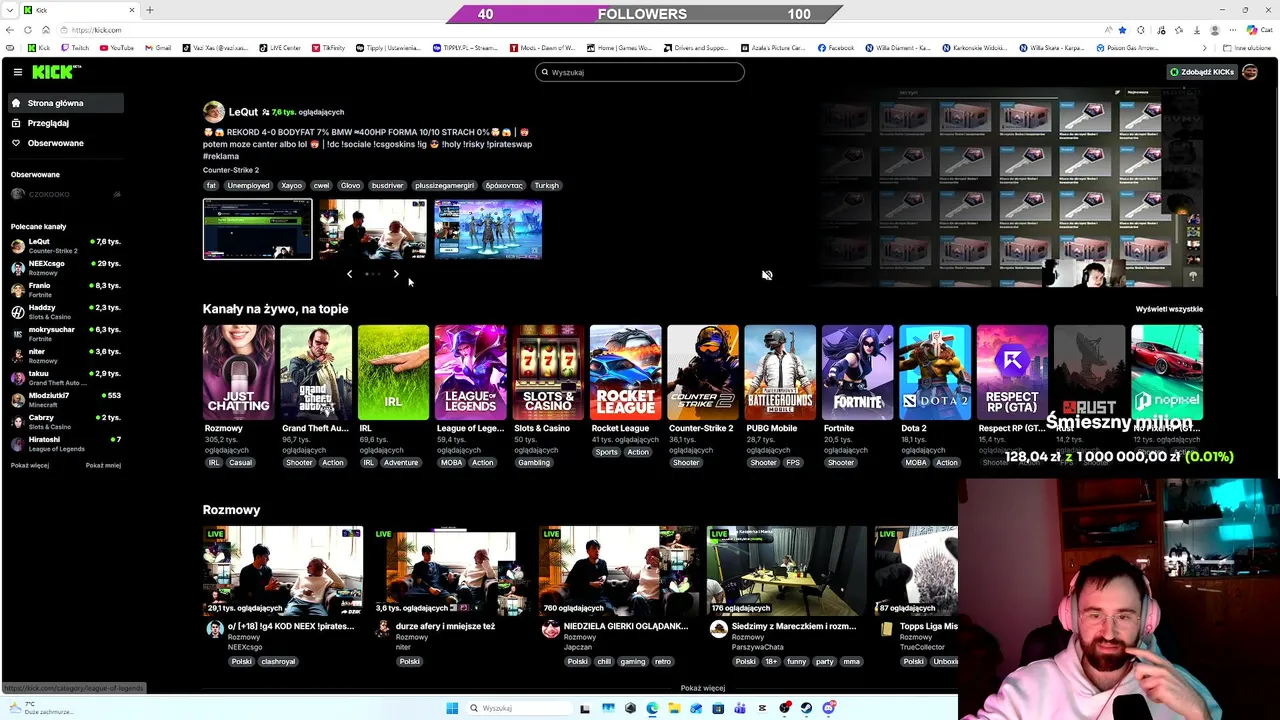Open the Dota 2 category card
Image resolution: width=1280 pixels, height=720 pixels.
click(x=935, y=372)
